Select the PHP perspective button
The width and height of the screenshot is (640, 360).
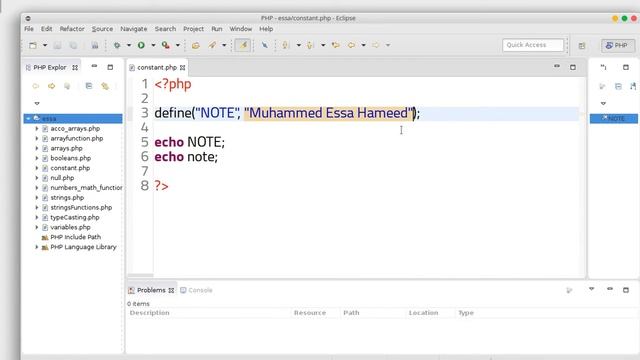[x=618, y=45]
